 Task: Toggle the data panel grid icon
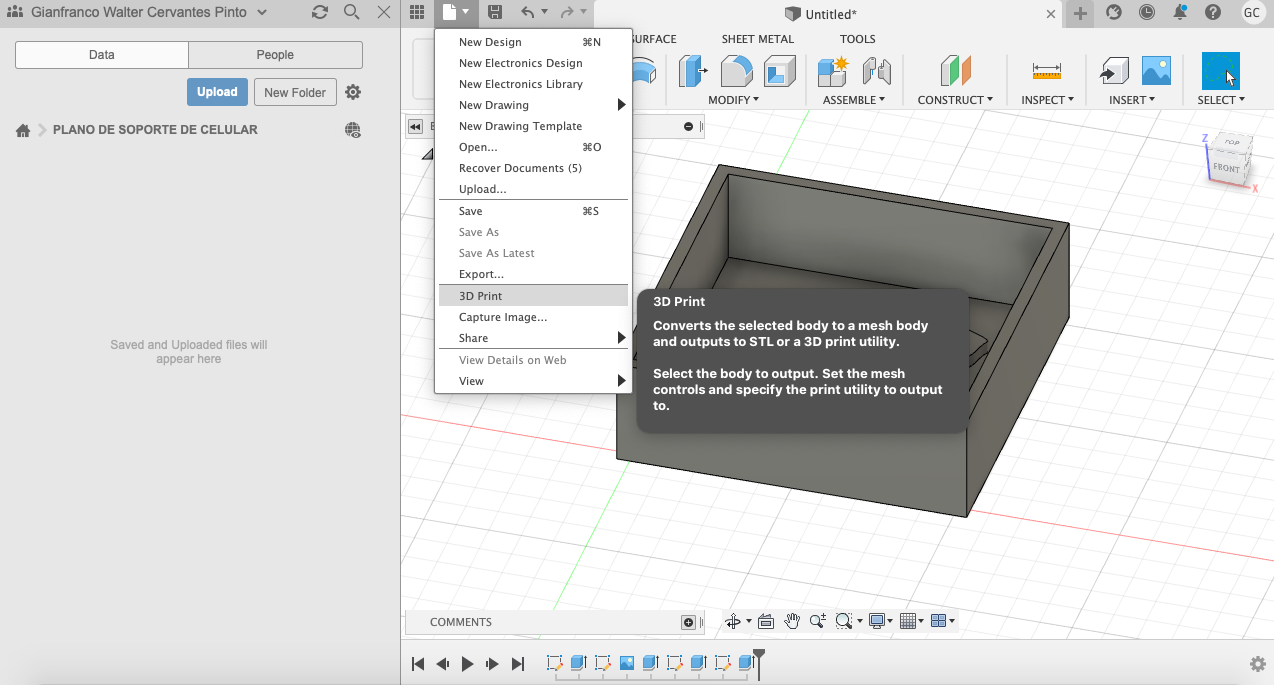pyautogui.click(x=417, y=13)
